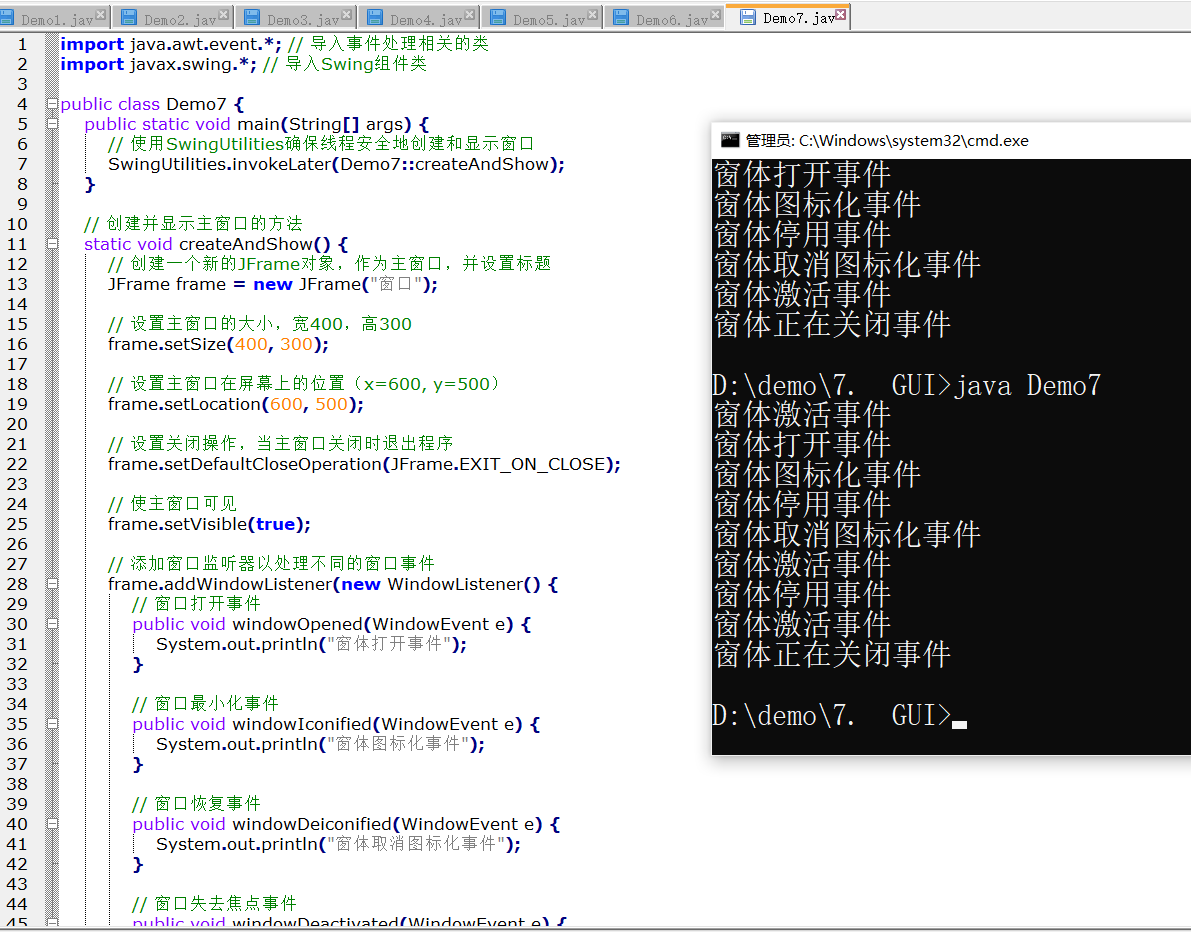Click the disk icon on Demo7.java tab
Screen dimensions: 1191x932
click(x=747, y=17)
